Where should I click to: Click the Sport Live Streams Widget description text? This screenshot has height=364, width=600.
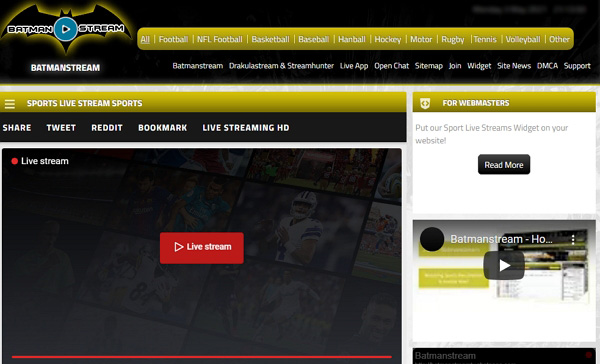[492, 134]
